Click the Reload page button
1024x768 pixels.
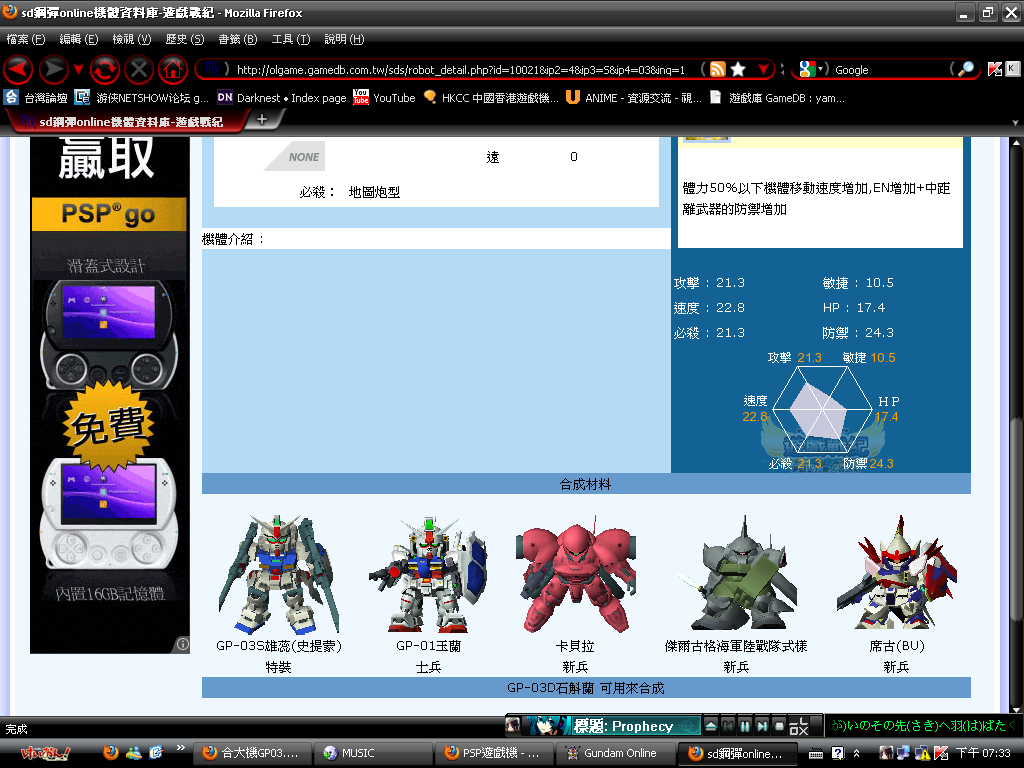click(105, 69)
